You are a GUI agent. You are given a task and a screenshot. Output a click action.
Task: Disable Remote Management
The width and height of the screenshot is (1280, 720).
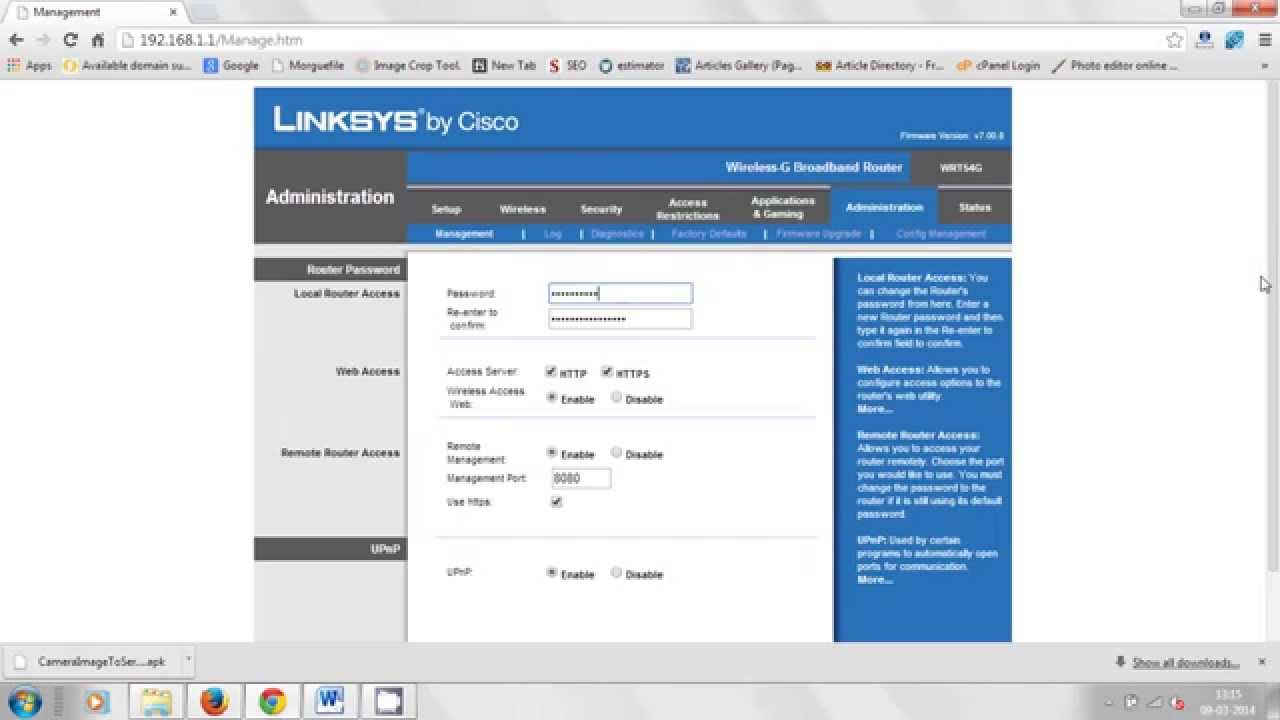click(616, 452)
